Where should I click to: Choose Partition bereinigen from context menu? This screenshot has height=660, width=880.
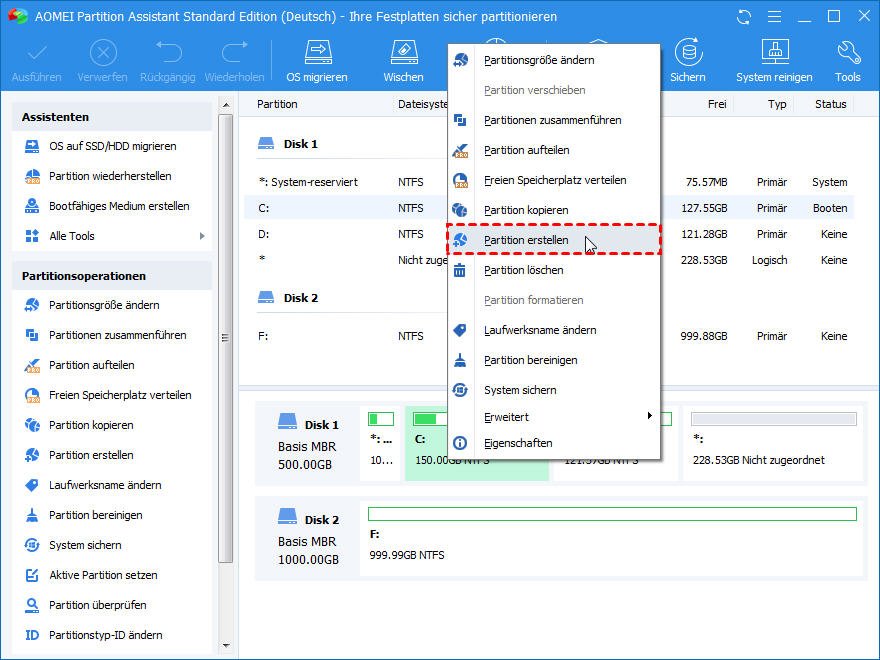coord(553,360)
